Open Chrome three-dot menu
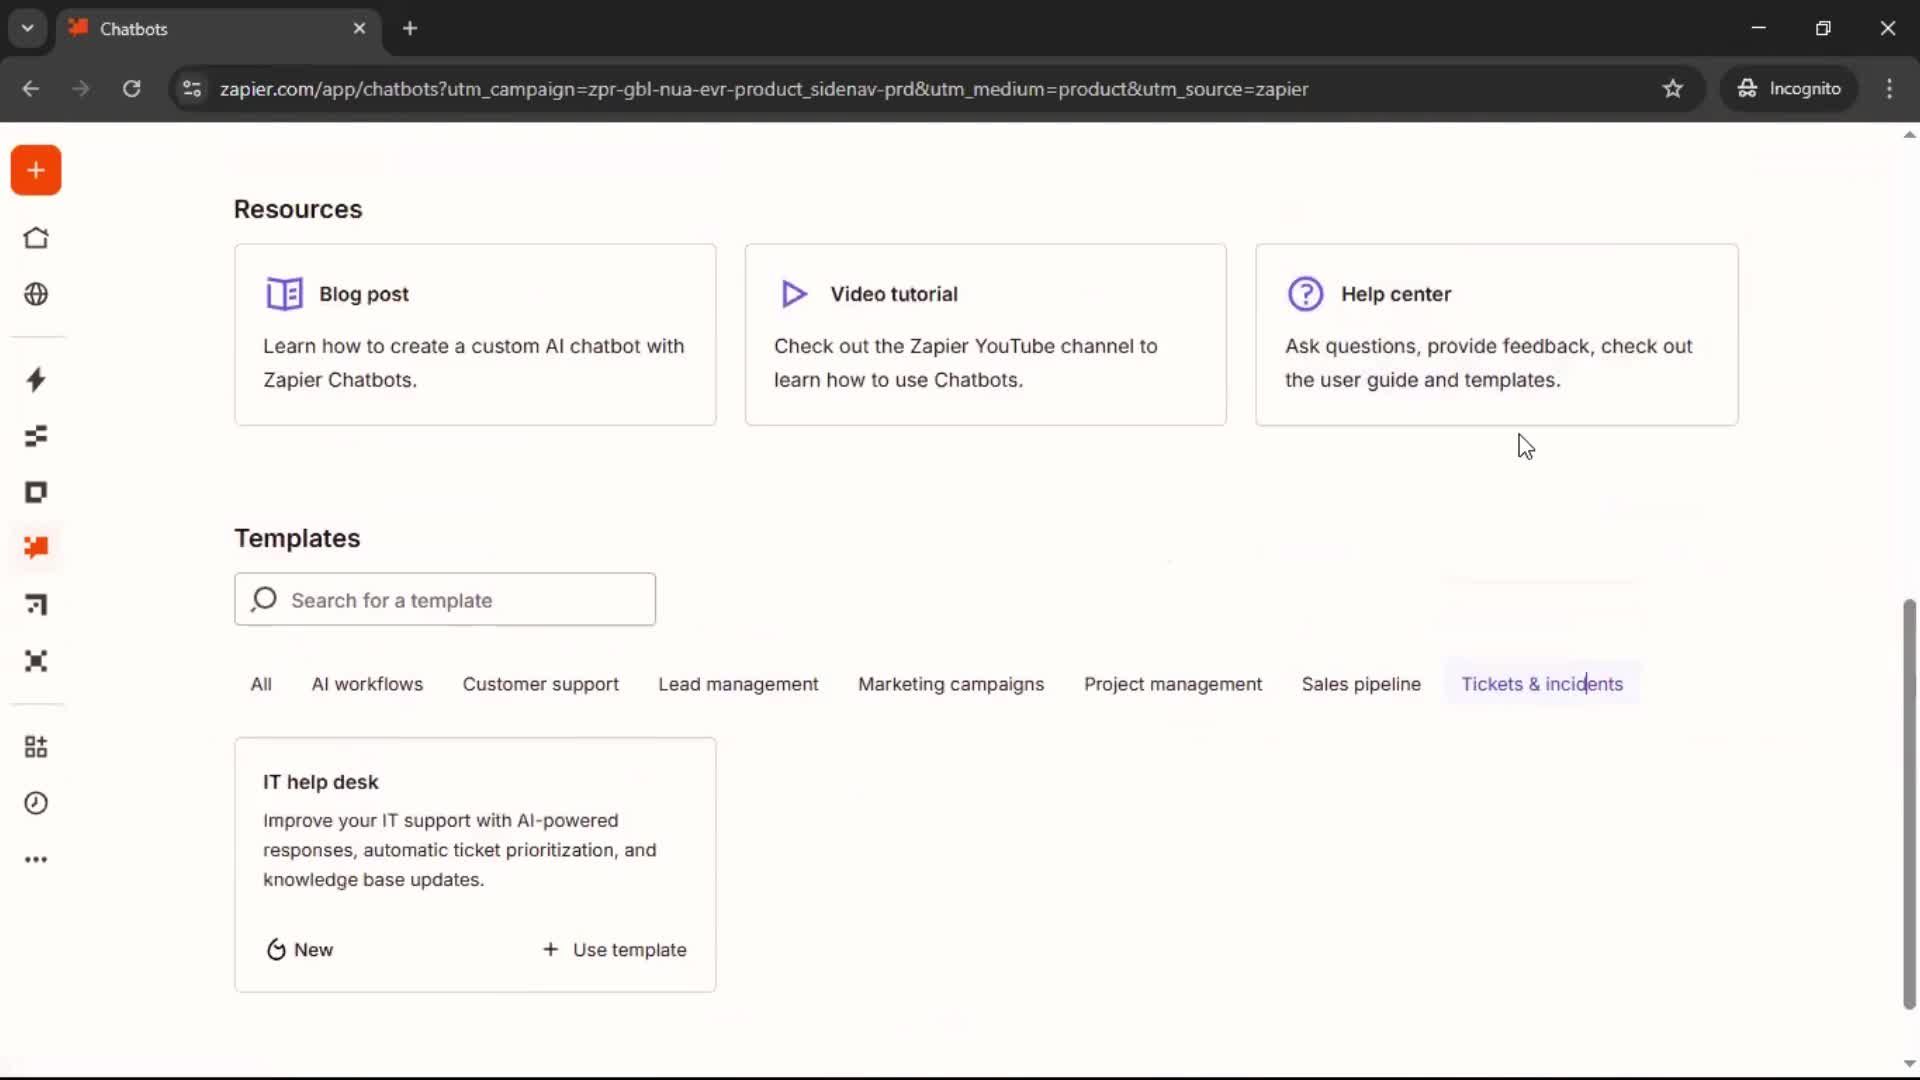The width and height of the screenshot is (1920, 1080). coord(1889,89)
